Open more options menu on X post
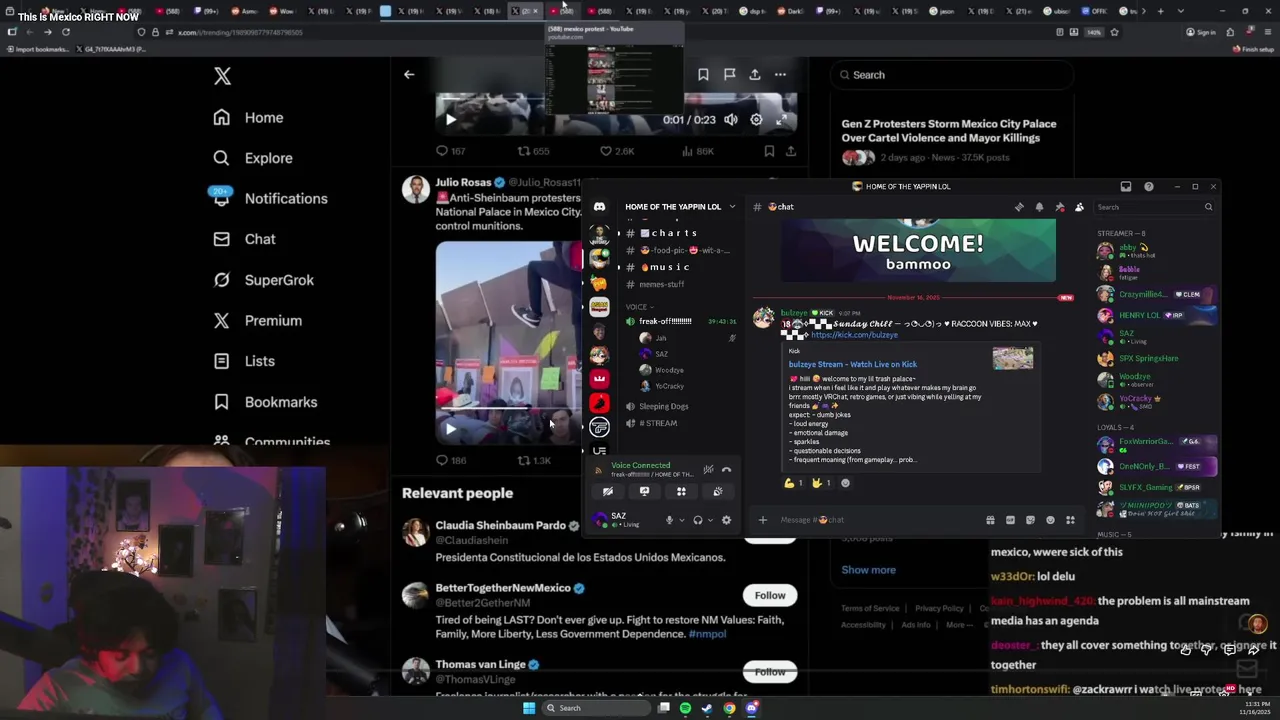 click(780, 74)
